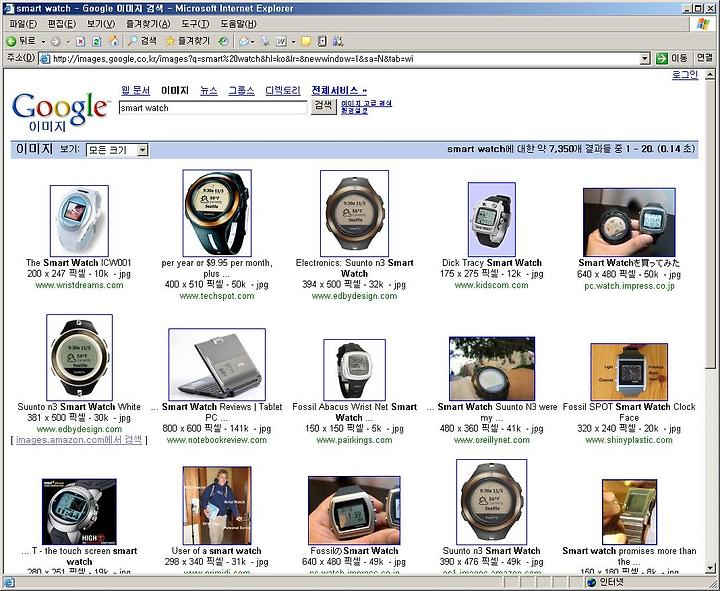Click the page scrollbar up arrow
This screenshot has height=591, width=720.
(710, 74)
